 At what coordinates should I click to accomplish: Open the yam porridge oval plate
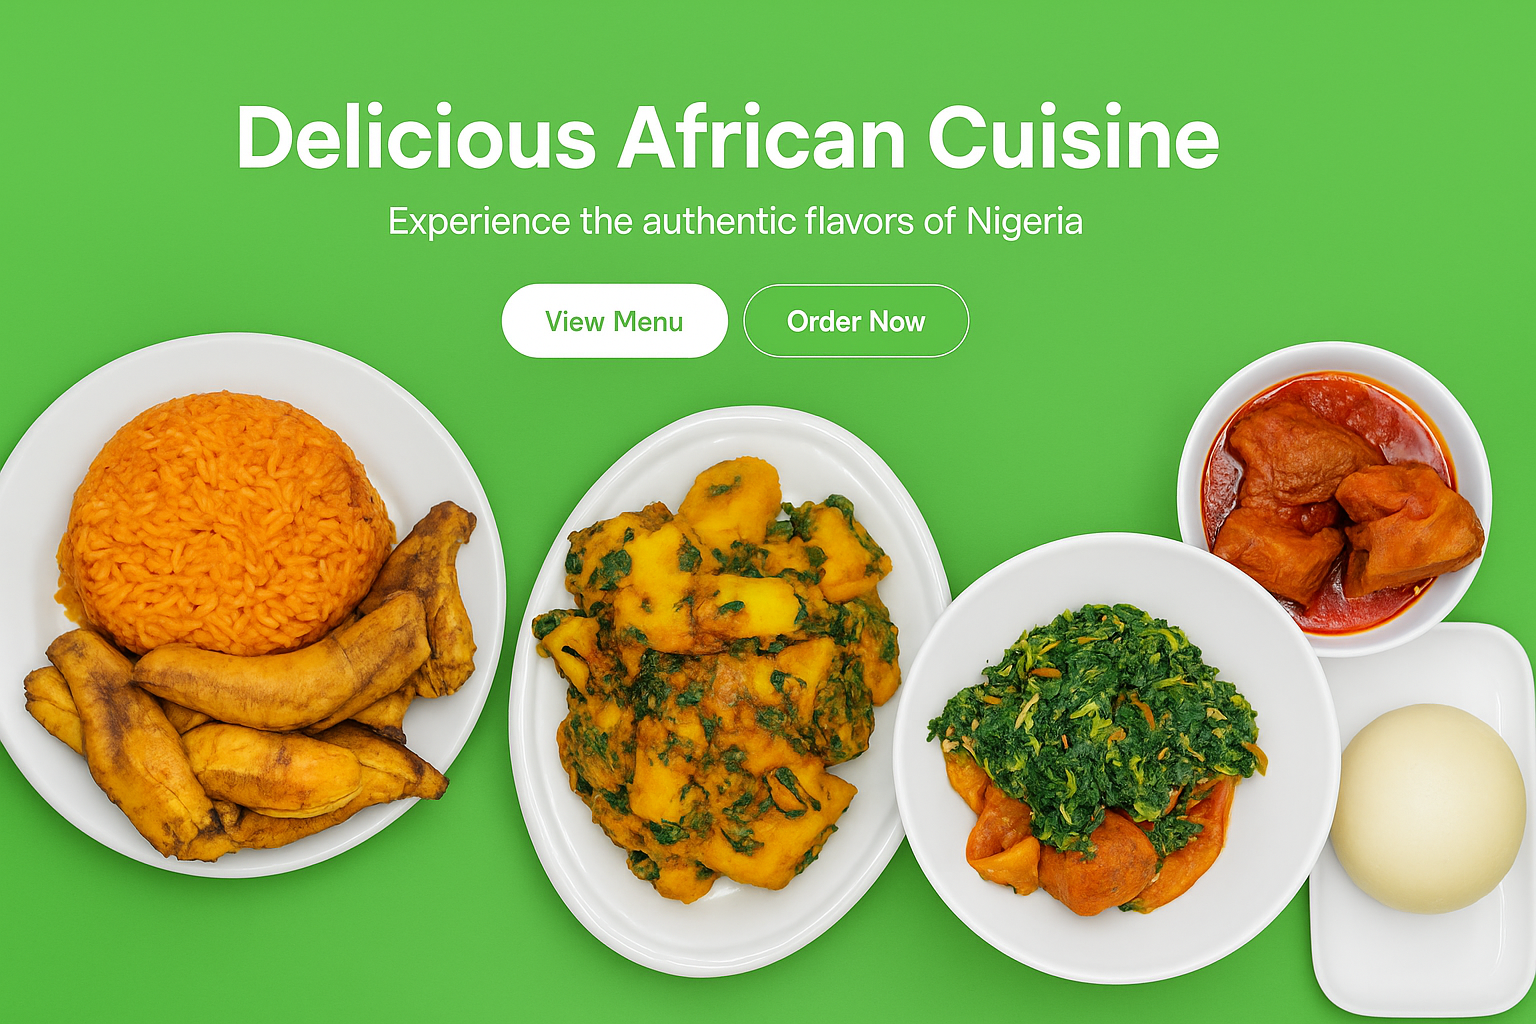point(728,690)
